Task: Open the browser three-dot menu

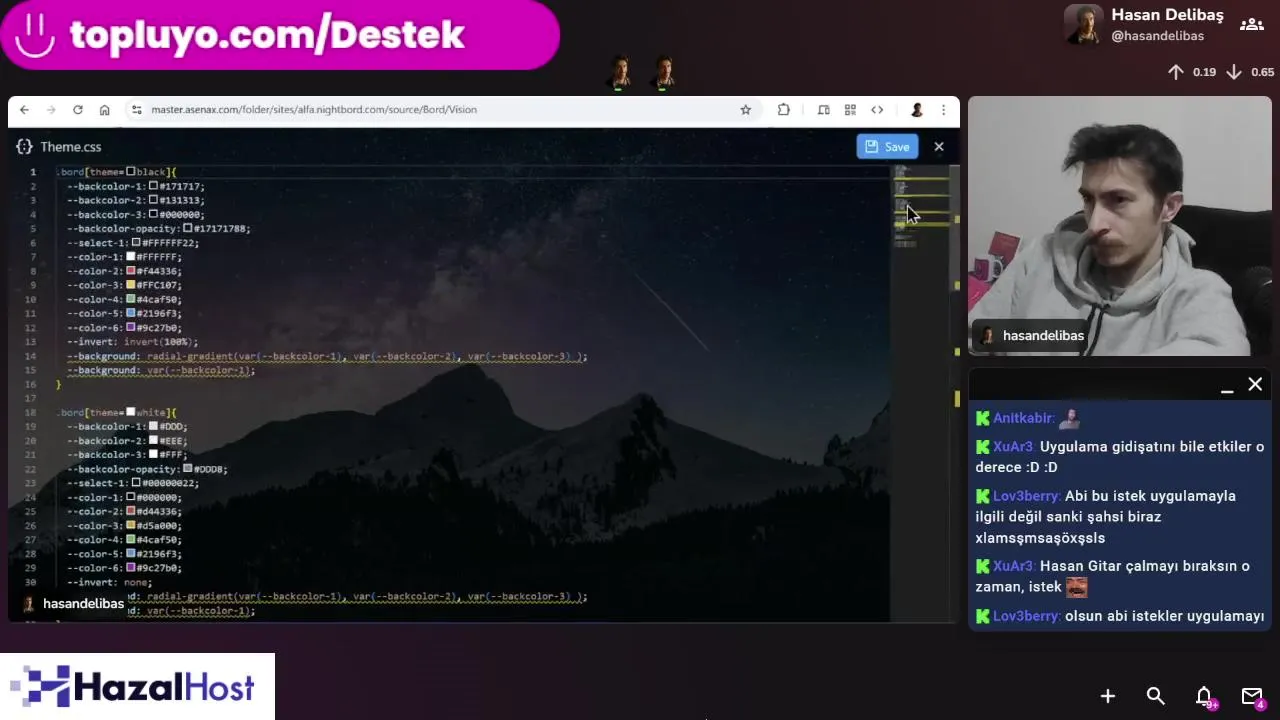Action: 942,110
